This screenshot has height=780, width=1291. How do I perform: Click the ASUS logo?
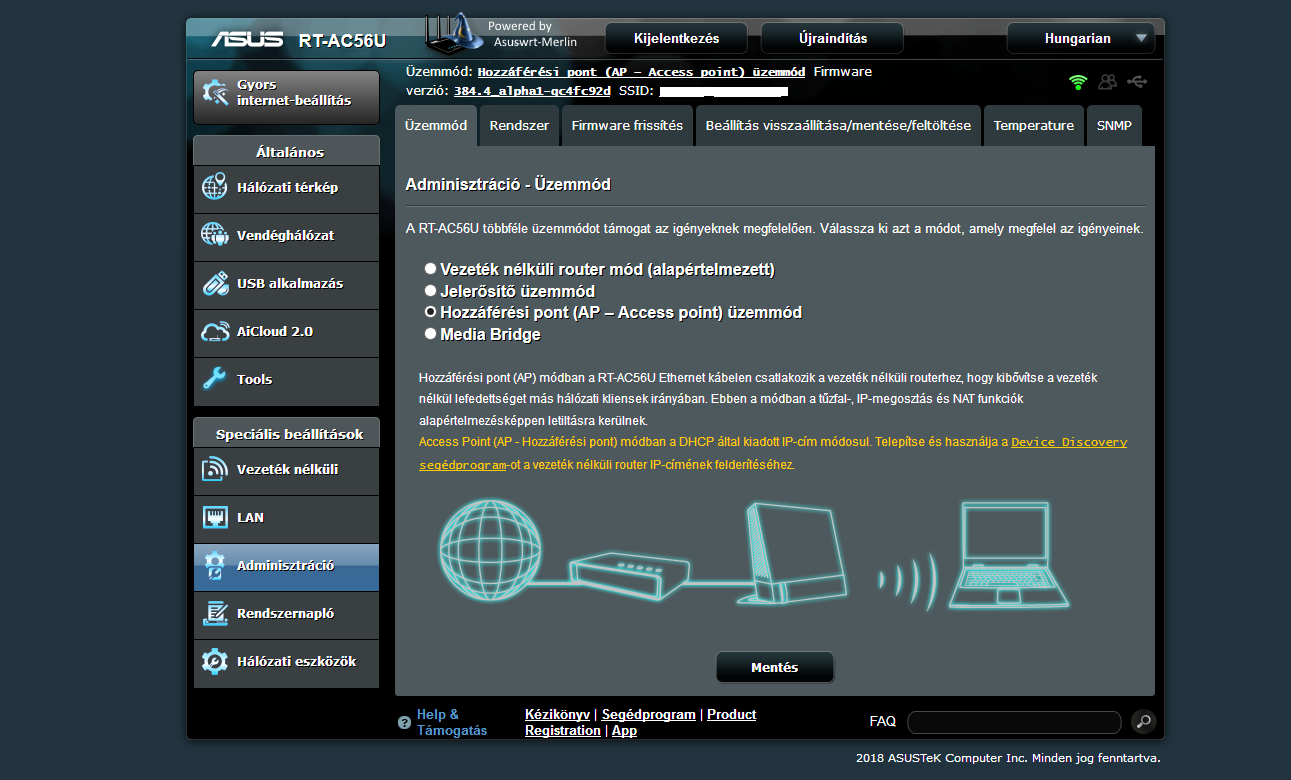(249, 39)
